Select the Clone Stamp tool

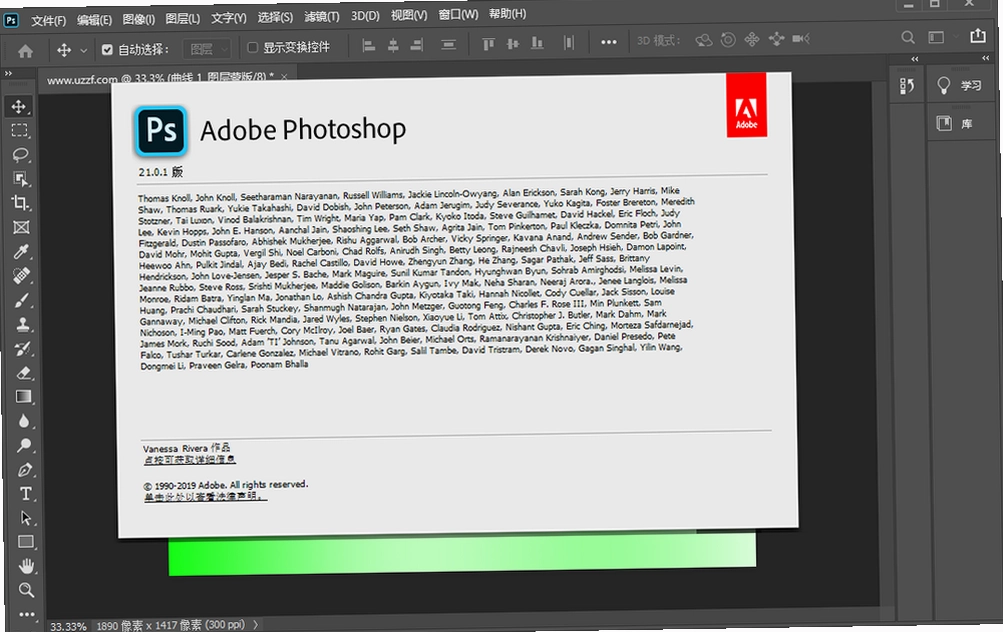[x=22, y=324]
